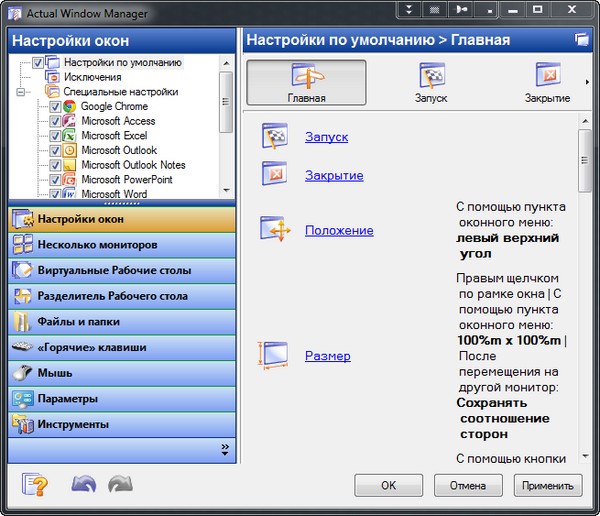Click the Положение move arrows icon
This screenshot has width=600, height=516.
coord(276,229)
